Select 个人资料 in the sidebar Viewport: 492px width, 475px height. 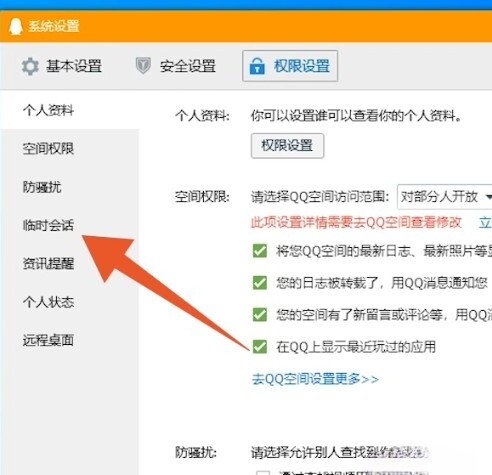48,110
